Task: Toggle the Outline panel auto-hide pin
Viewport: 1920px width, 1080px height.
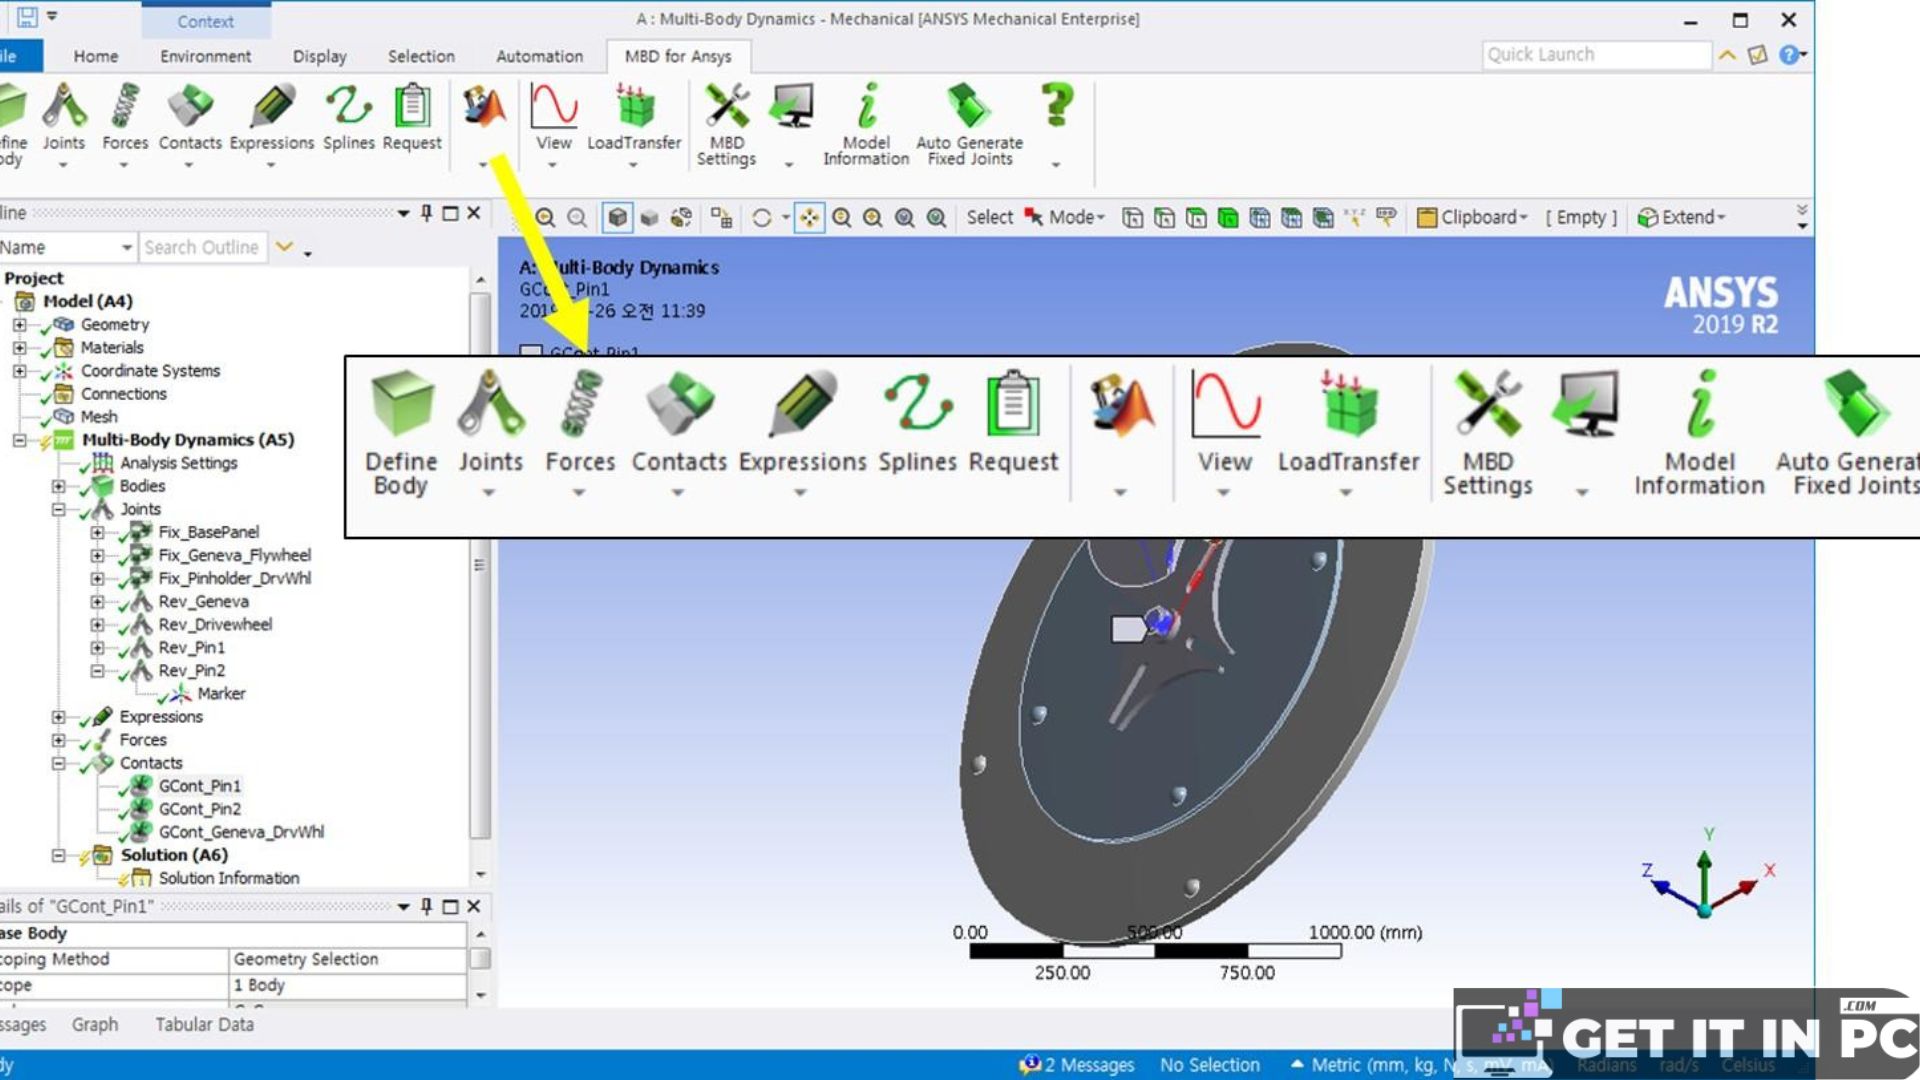Action: (x=427, y=212)
